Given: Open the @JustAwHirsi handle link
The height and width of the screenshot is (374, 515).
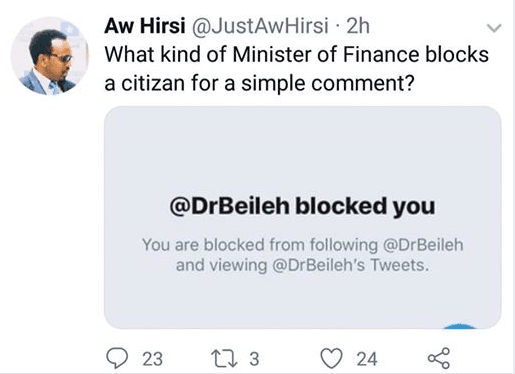Looking at the screenshot, I should tap(260, 26).
